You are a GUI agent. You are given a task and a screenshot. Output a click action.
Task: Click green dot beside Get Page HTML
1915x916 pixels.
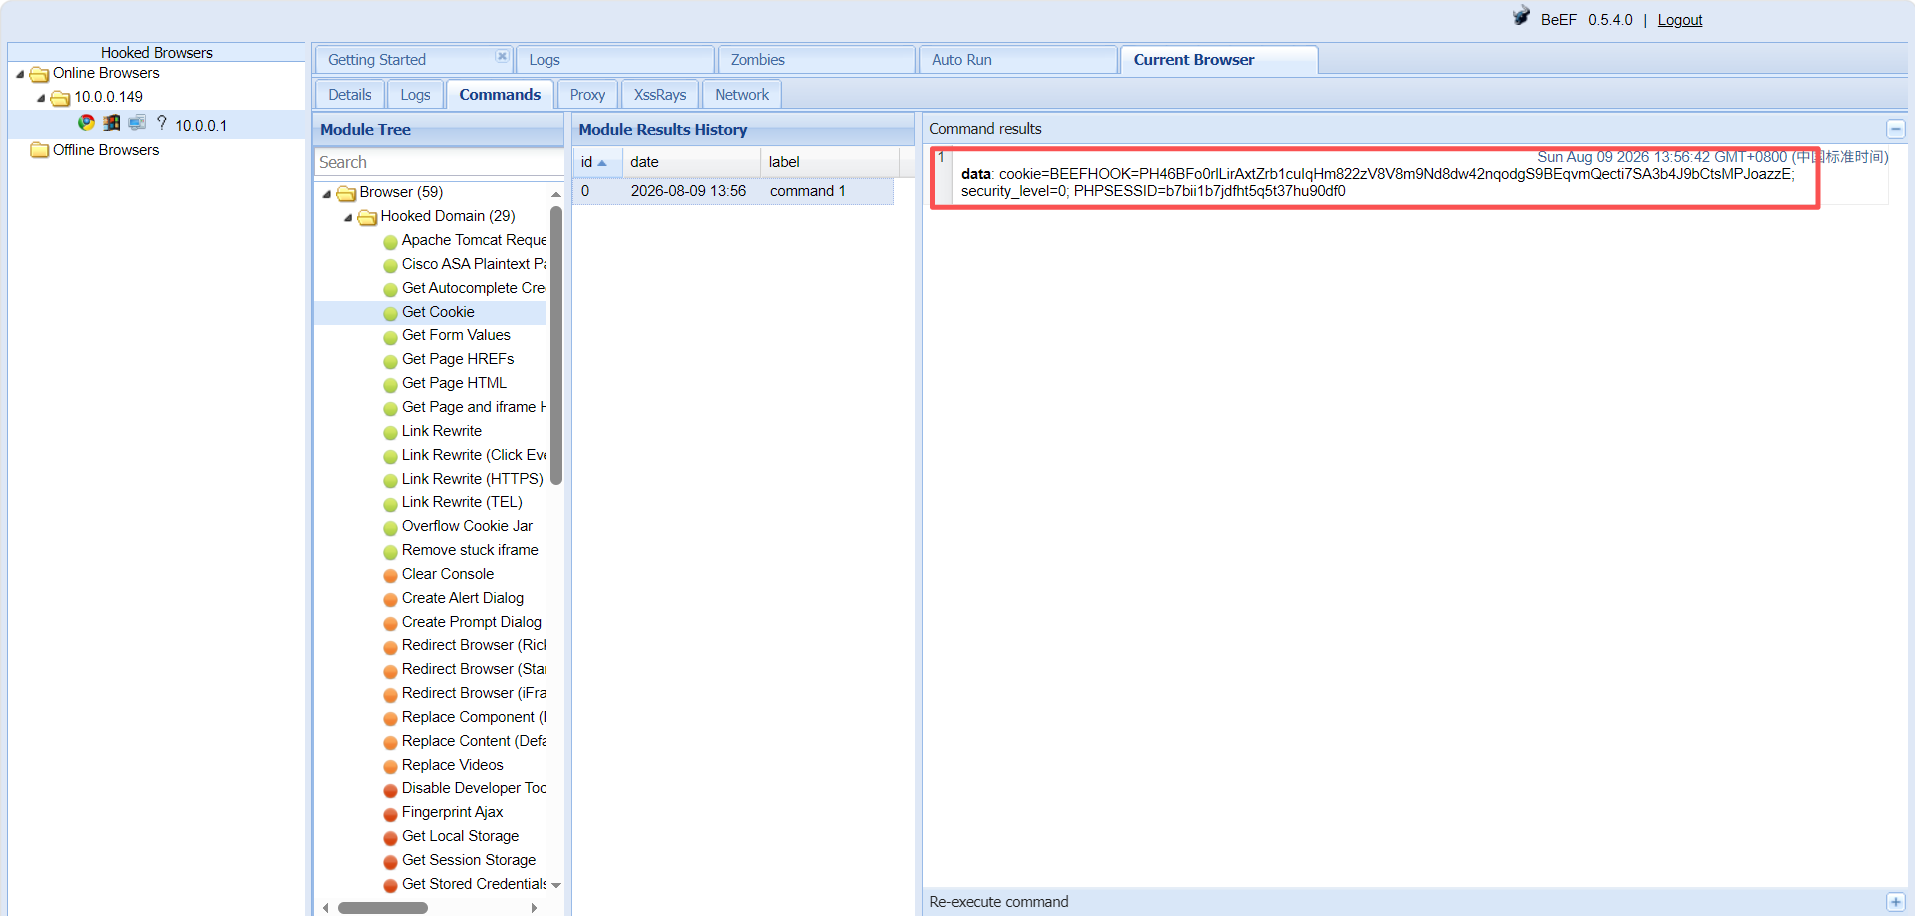click(x=390, y=384)
